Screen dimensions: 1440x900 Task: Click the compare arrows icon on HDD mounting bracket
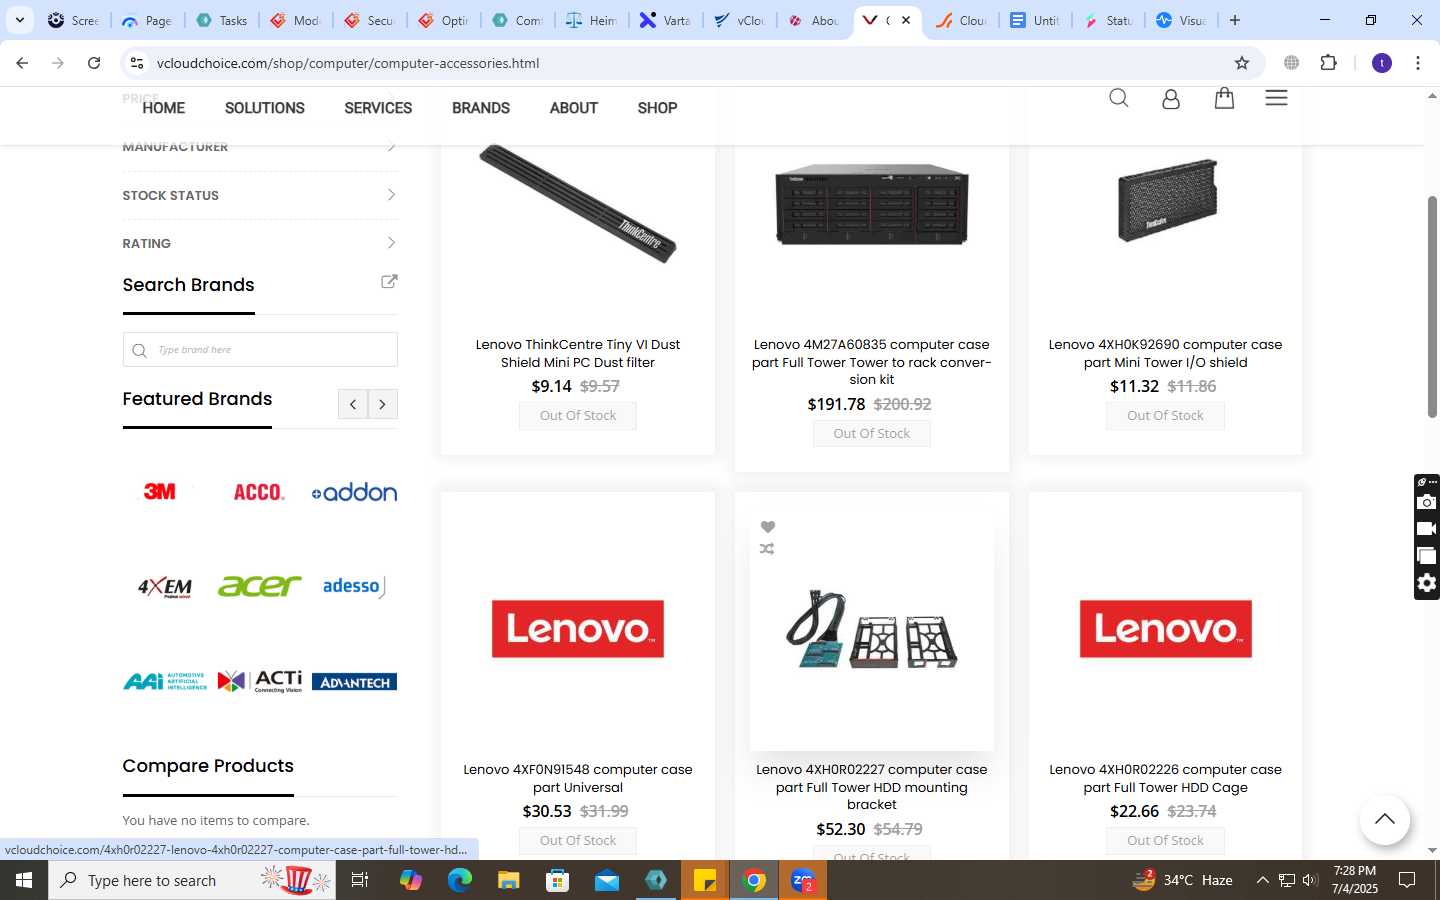tap(767, 549)
